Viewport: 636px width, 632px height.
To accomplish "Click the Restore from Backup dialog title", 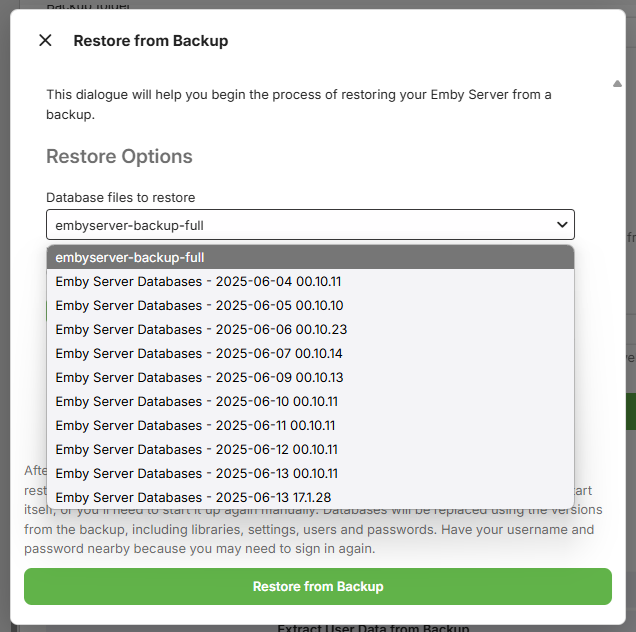I will (x=150, y=41).
